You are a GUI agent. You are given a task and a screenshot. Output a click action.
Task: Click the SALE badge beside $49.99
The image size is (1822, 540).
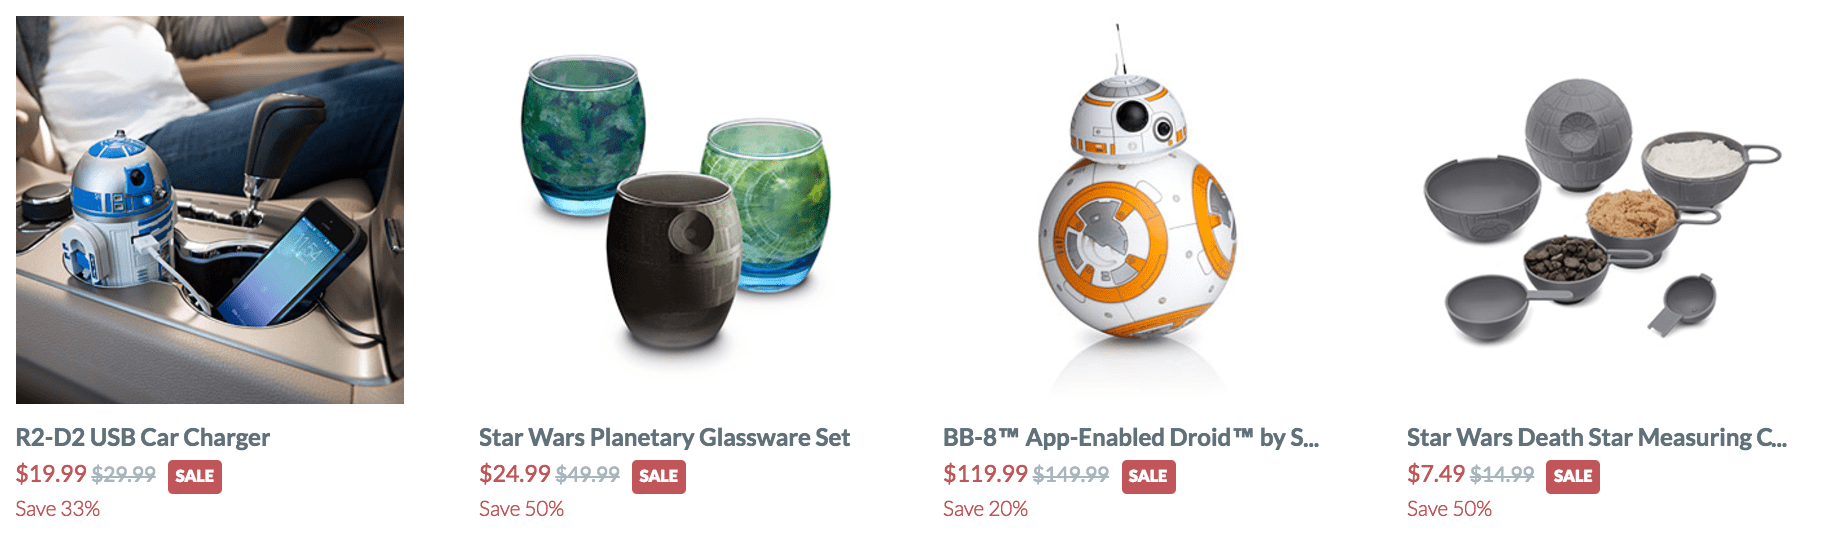659,476
